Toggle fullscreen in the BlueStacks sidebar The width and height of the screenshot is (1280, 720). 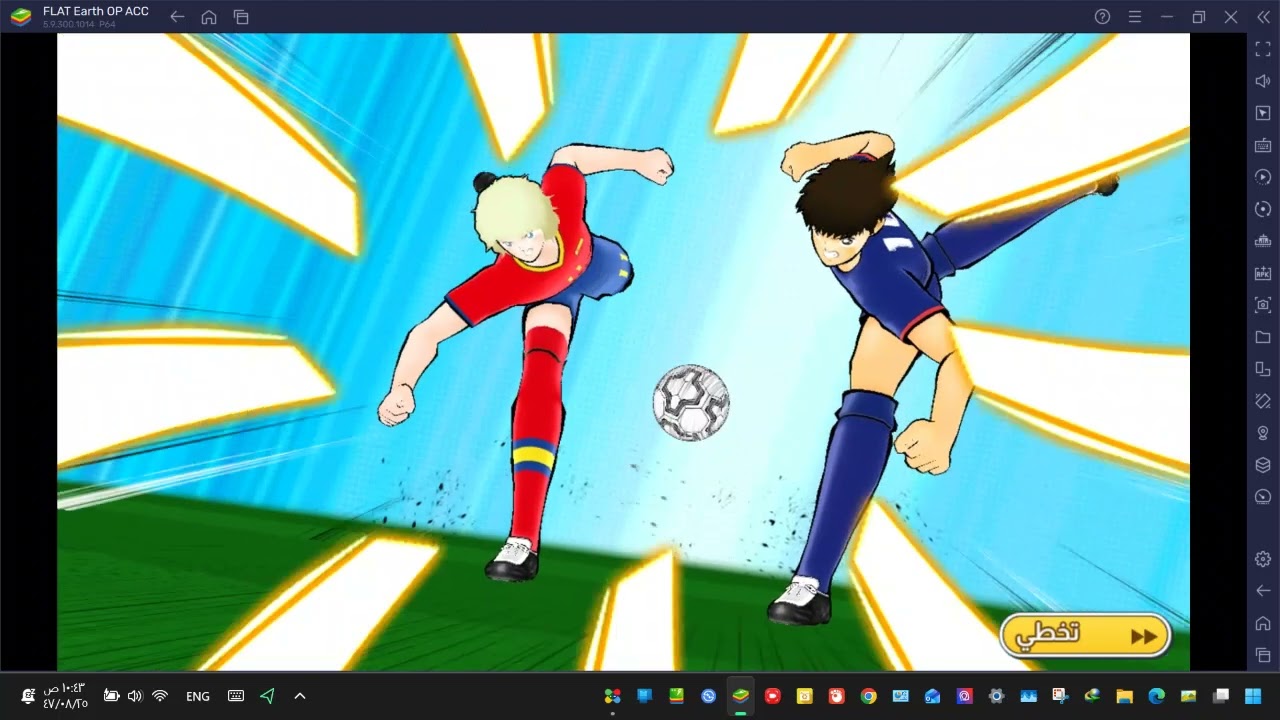[x=1263, y=48]
